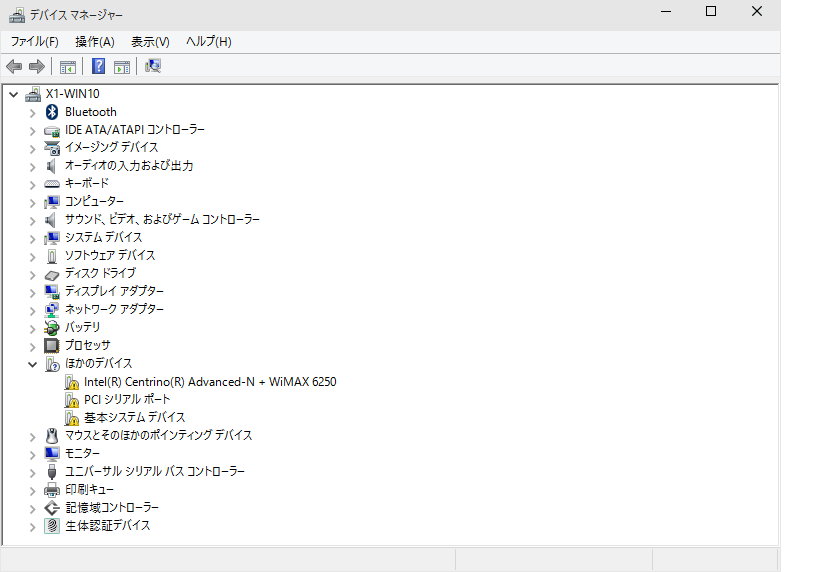This screenshot has height=572, width=819.
Task: Select the バッテリ battery icon
Action: [x=52, y=328]
